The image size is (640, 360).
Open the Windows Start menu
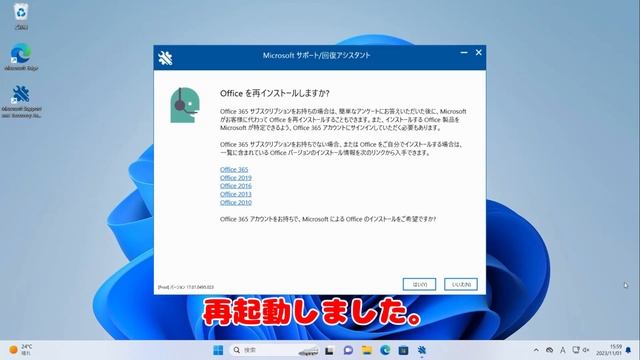218,350
